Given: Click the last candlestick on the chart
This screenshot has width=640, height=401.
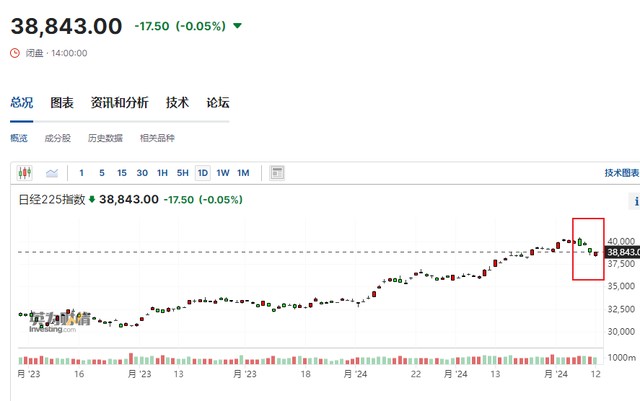Looking at the screenshot, I should pos(596,254).
